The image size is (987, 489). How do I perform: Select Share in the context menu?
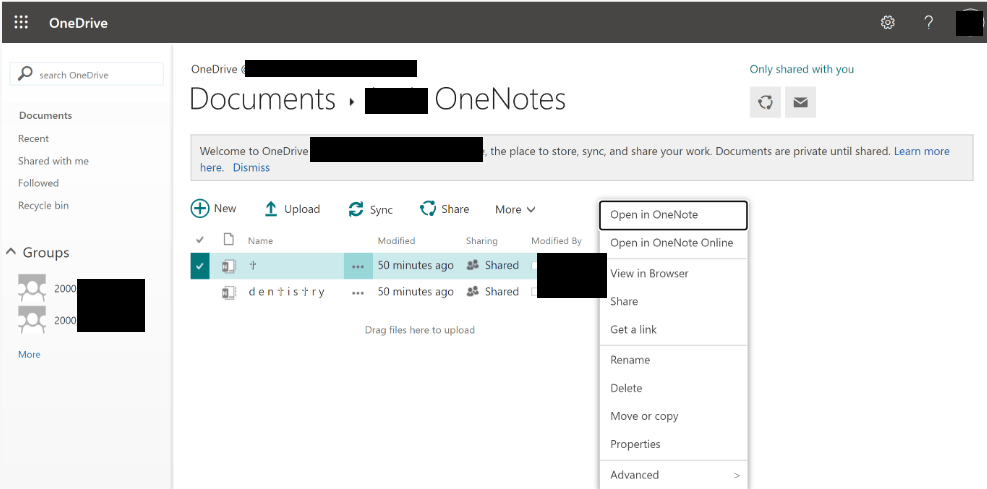click(674, 301)
